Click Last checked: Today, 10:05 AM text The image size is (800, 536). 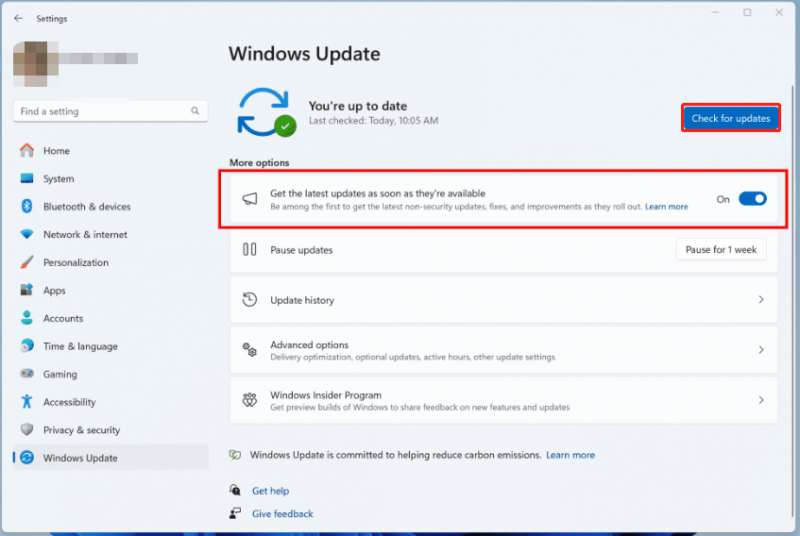pos(373,120)
